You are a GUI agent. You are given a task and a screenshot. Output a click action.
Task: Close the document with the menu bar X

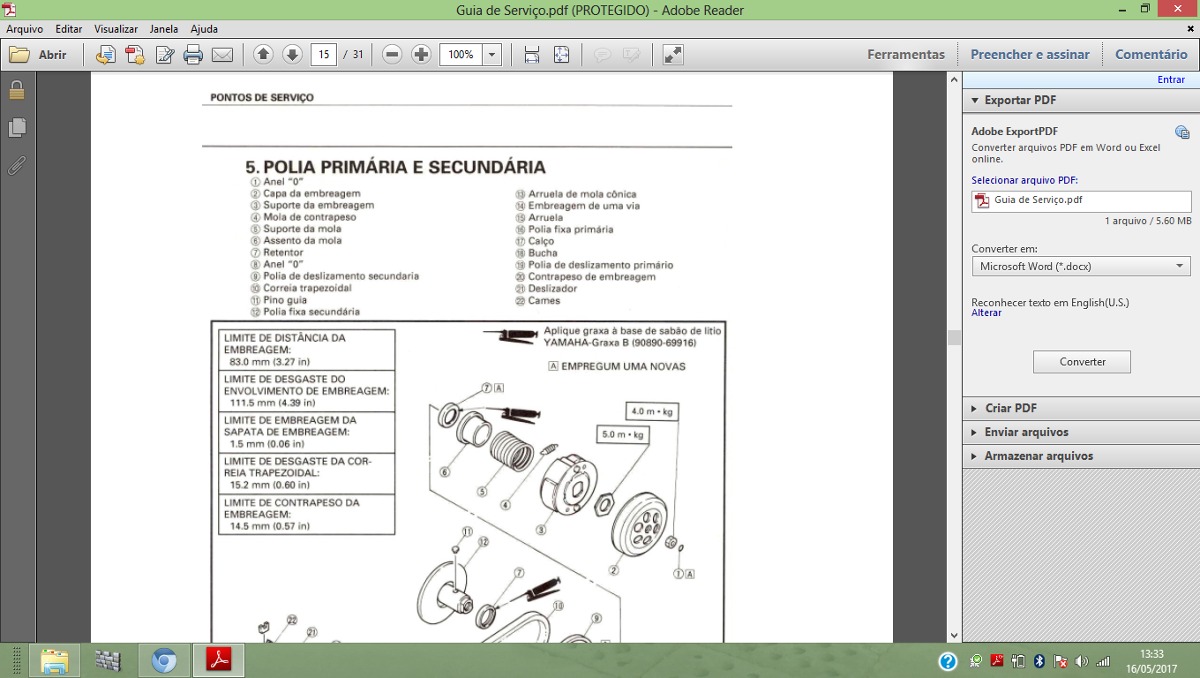pos(1190,29)
